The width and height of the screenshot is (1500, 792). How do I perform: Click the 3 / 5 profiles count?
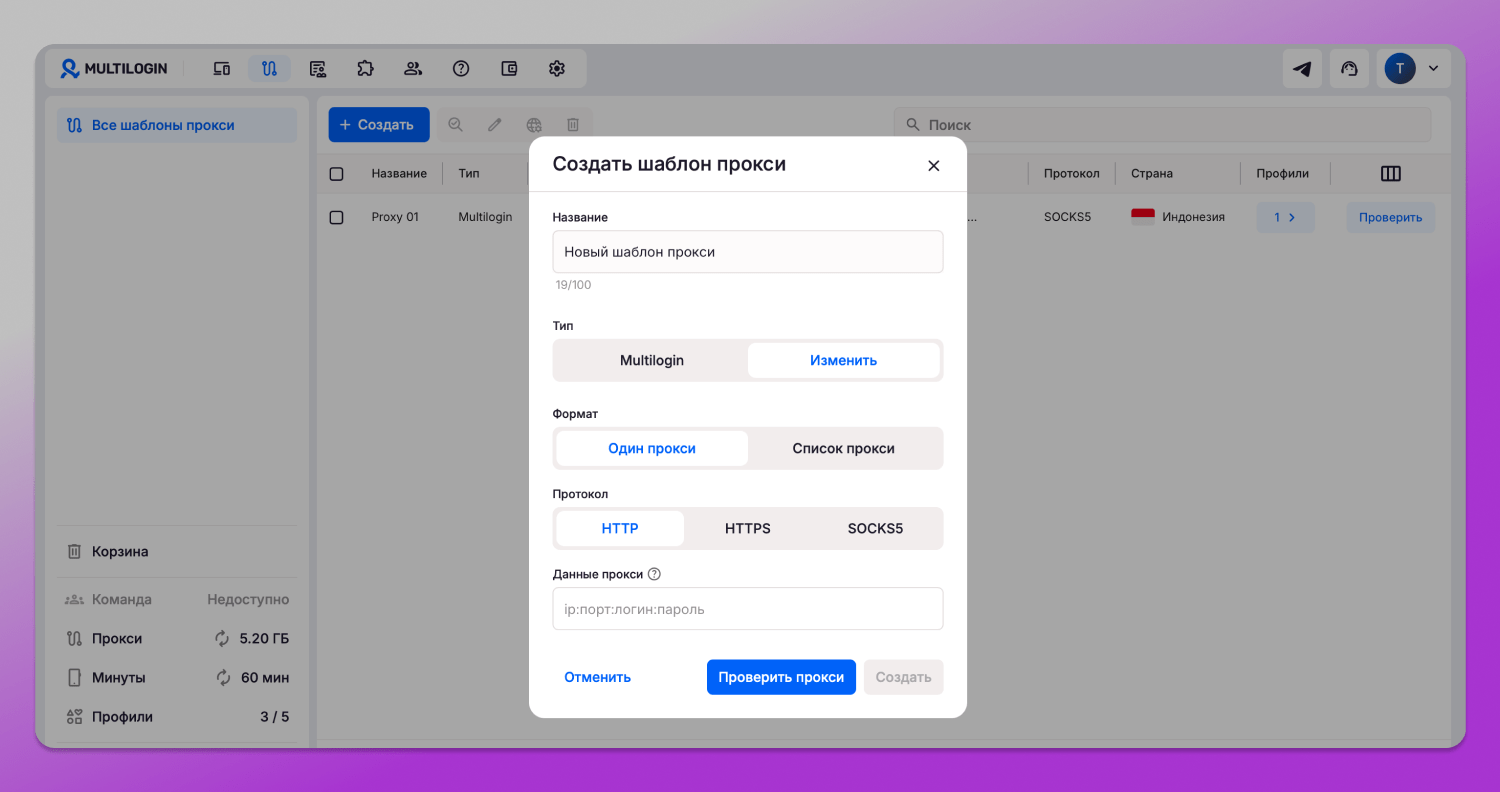pos(275,716)
